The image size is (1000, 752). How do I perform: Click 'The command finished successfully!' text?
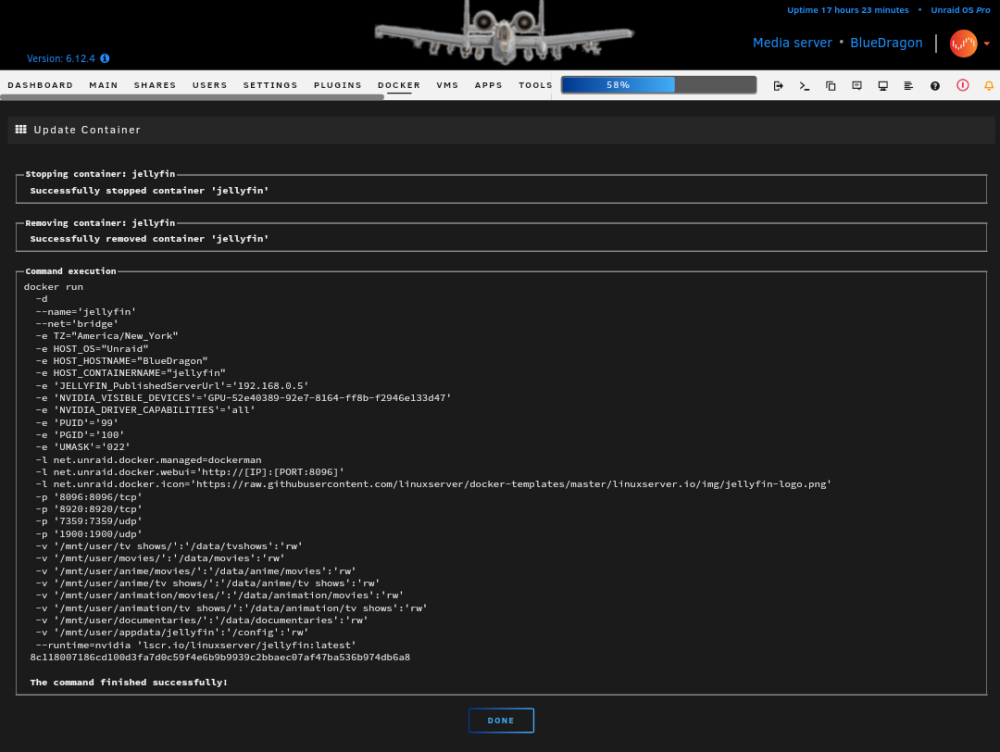129,682
